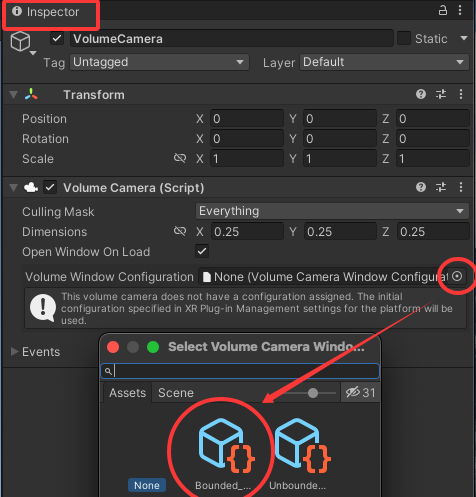Image resolution: width=476 pixels, height=497 pixels.
Task: Click the picker search field
Action: 240,371
